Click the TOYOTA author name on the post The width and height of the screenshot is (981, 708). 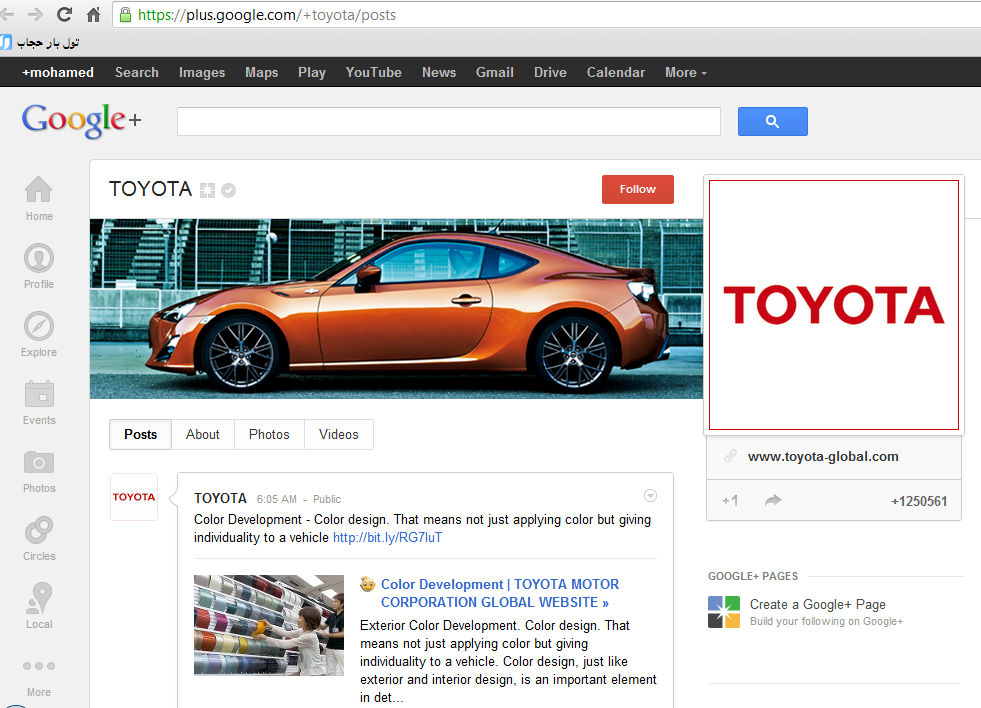click(x=220, y=498)
